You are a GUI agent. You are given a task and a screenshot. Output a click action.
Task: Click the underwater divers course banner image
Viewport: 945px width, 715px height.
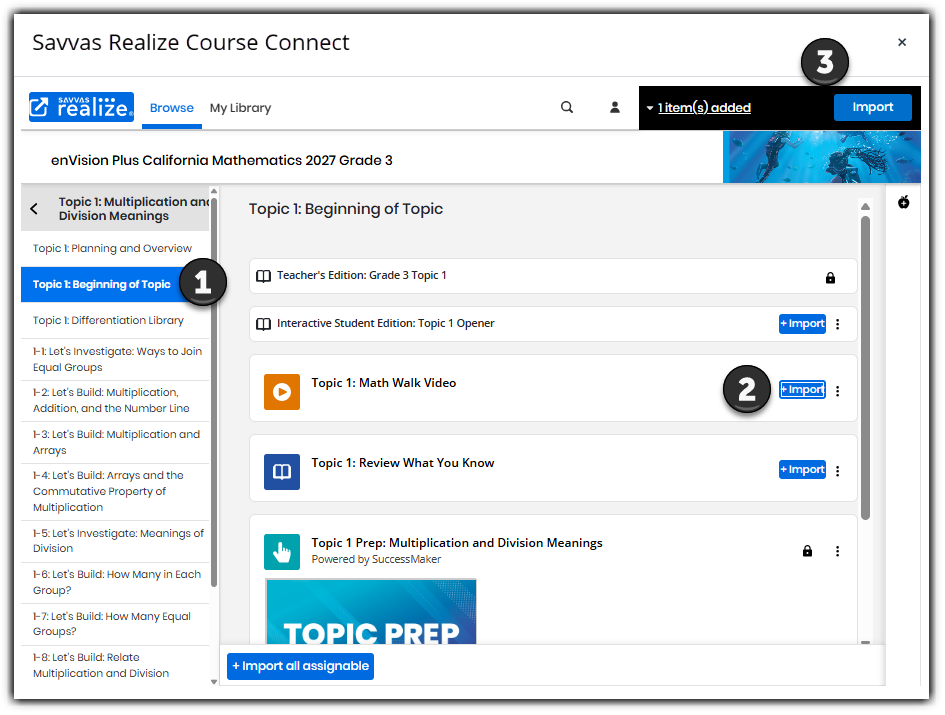click(x=821, y=157)
